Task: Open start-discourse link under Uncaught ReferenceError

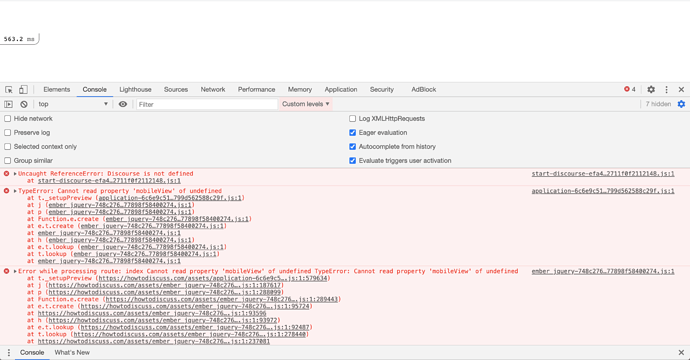Action: pos(109,181)
